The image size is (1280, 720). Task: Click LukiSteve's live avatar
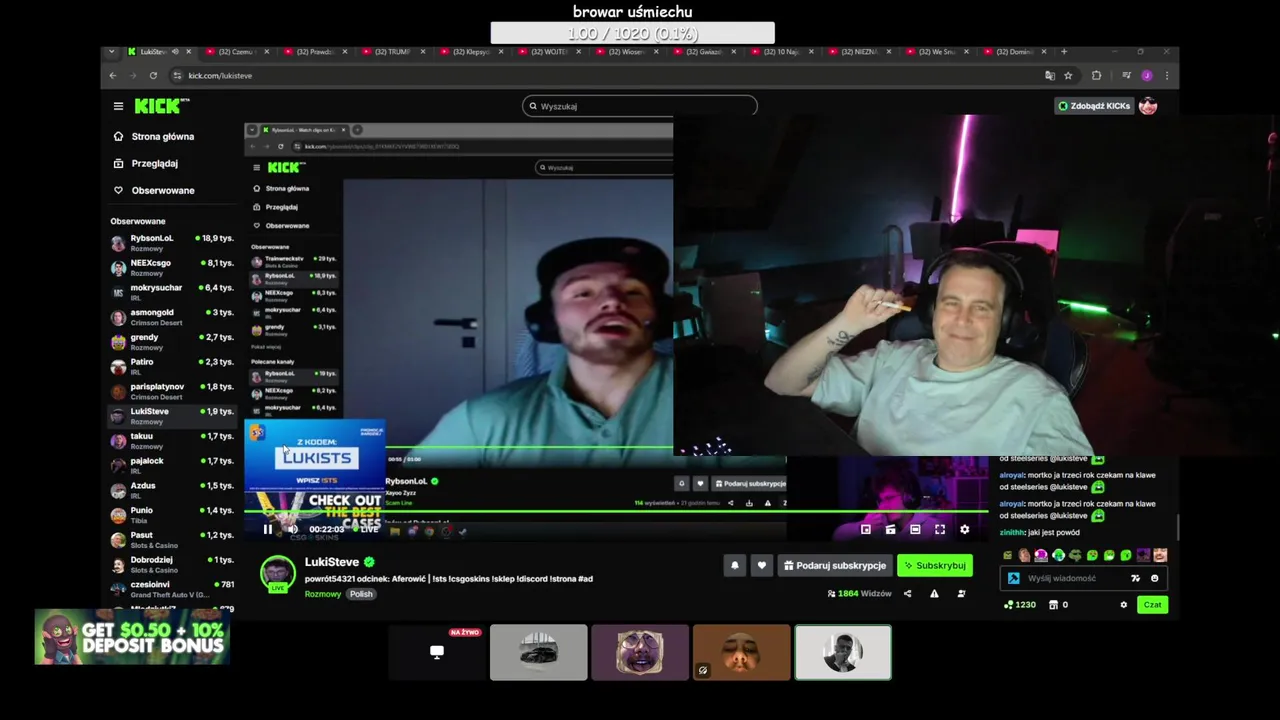click(x=278, y=574)
